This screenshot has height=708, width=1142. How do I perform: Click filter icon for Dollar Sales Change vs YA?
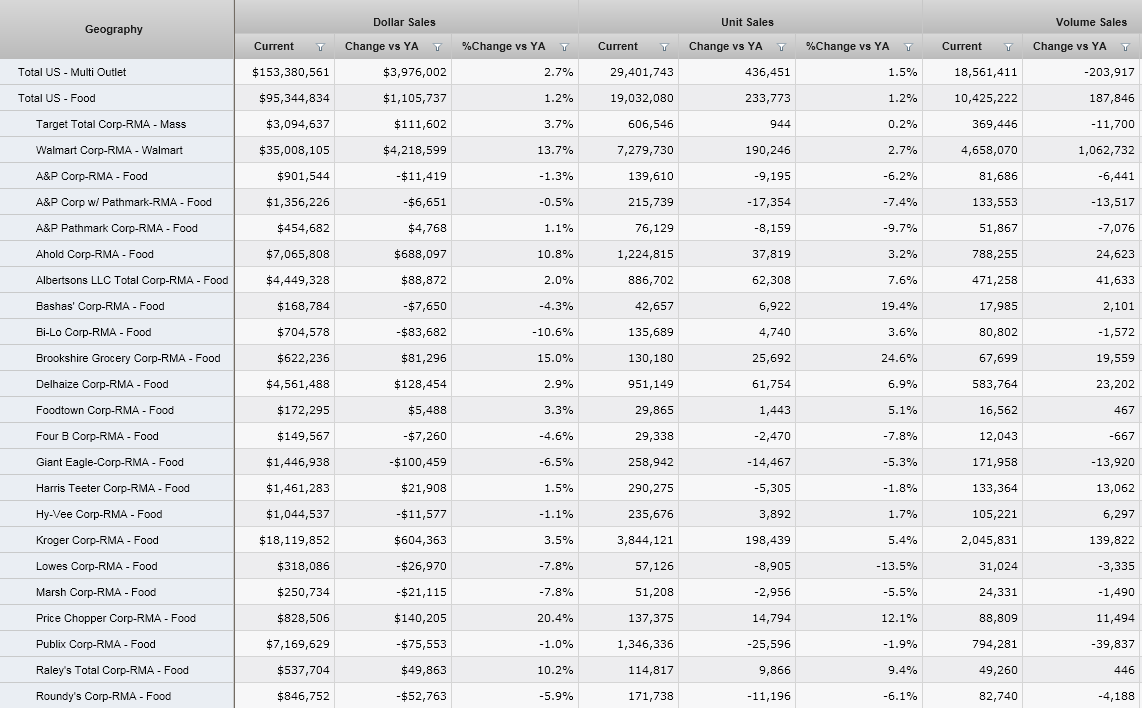coord(437,47)
